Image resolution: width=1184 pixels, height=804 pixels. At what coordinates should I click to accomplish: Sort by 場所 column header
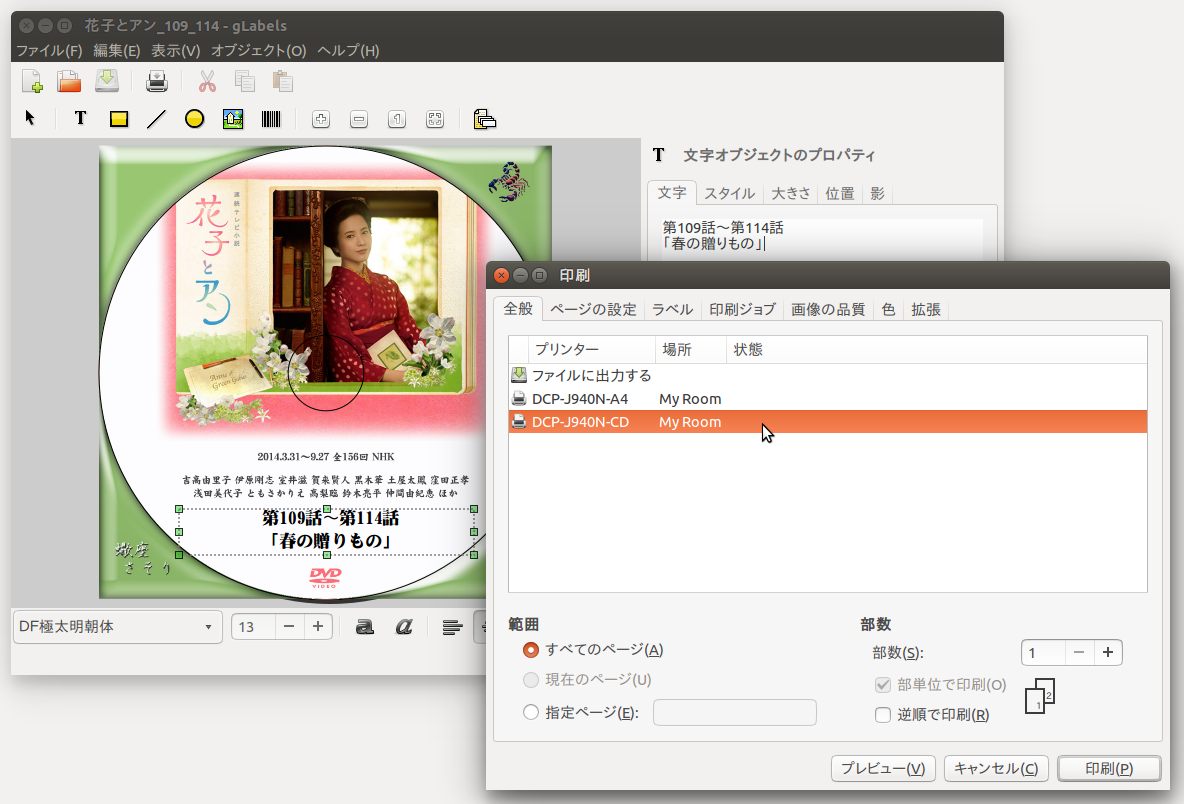(690, 350)
